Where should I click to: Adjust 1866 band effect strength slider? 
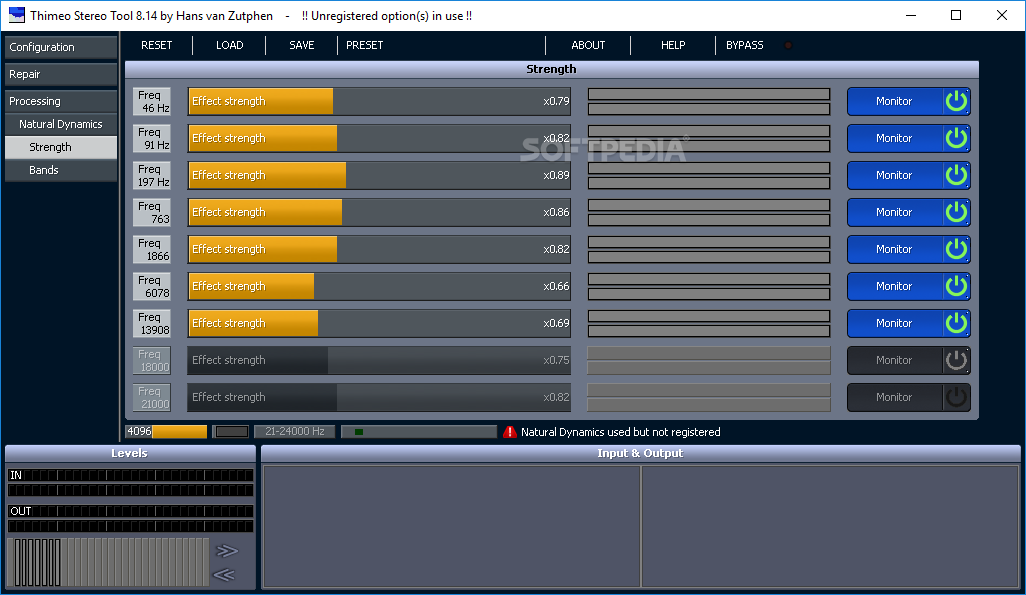380,249
